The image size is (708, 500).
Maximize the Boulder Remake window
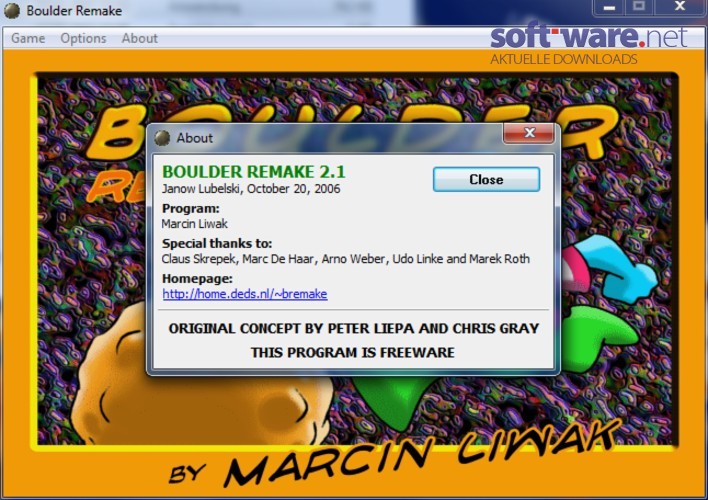638,7
